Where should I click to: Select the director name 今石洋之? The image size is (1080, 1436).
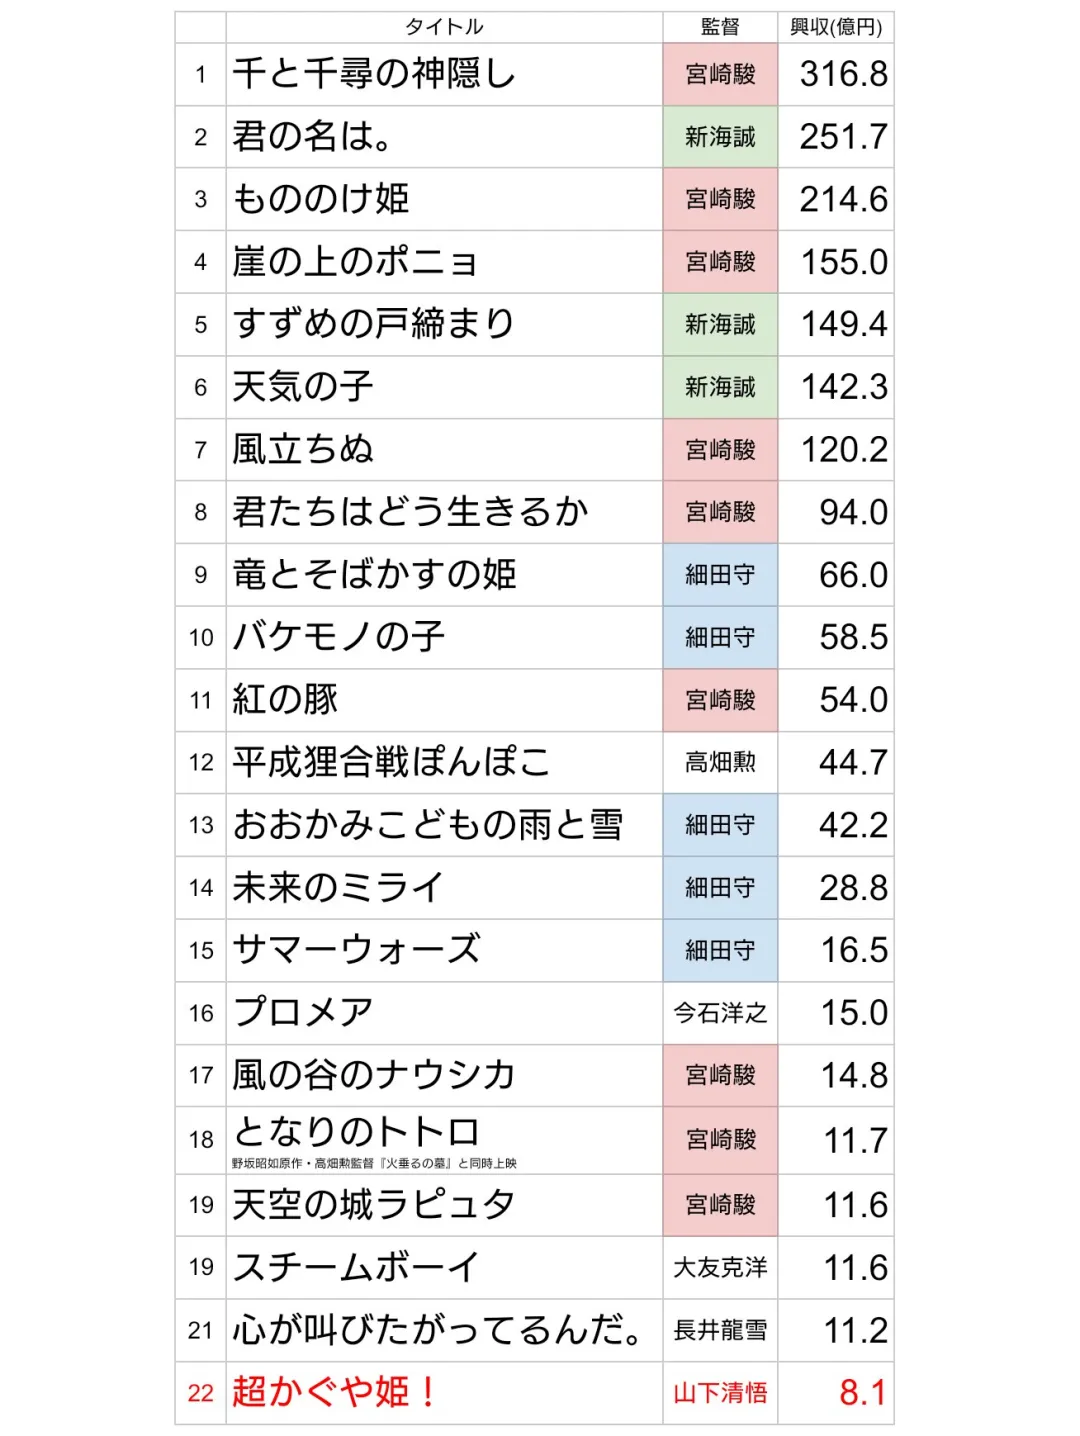click(720, 1013)
